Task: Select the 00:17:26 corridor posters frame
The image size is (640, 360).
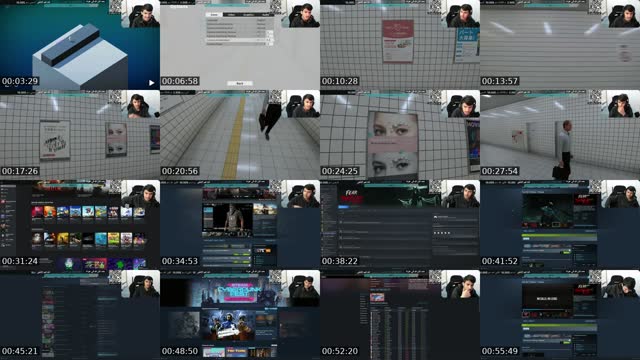Action: (x=80, y=135)
